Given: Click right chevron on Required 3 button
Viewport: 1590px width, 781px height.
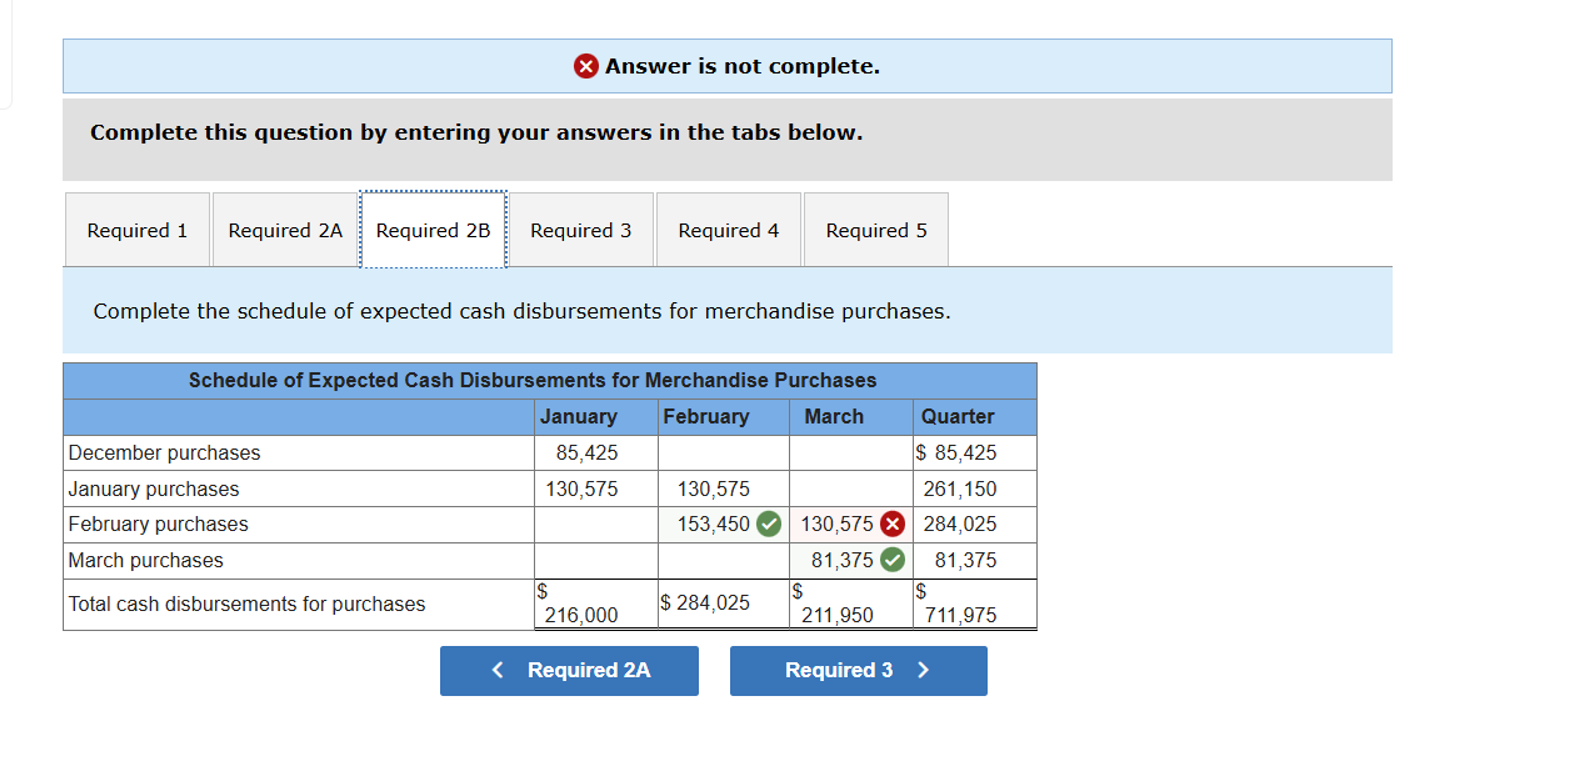Looking at the screenshot, I should (x=923, y=670).
